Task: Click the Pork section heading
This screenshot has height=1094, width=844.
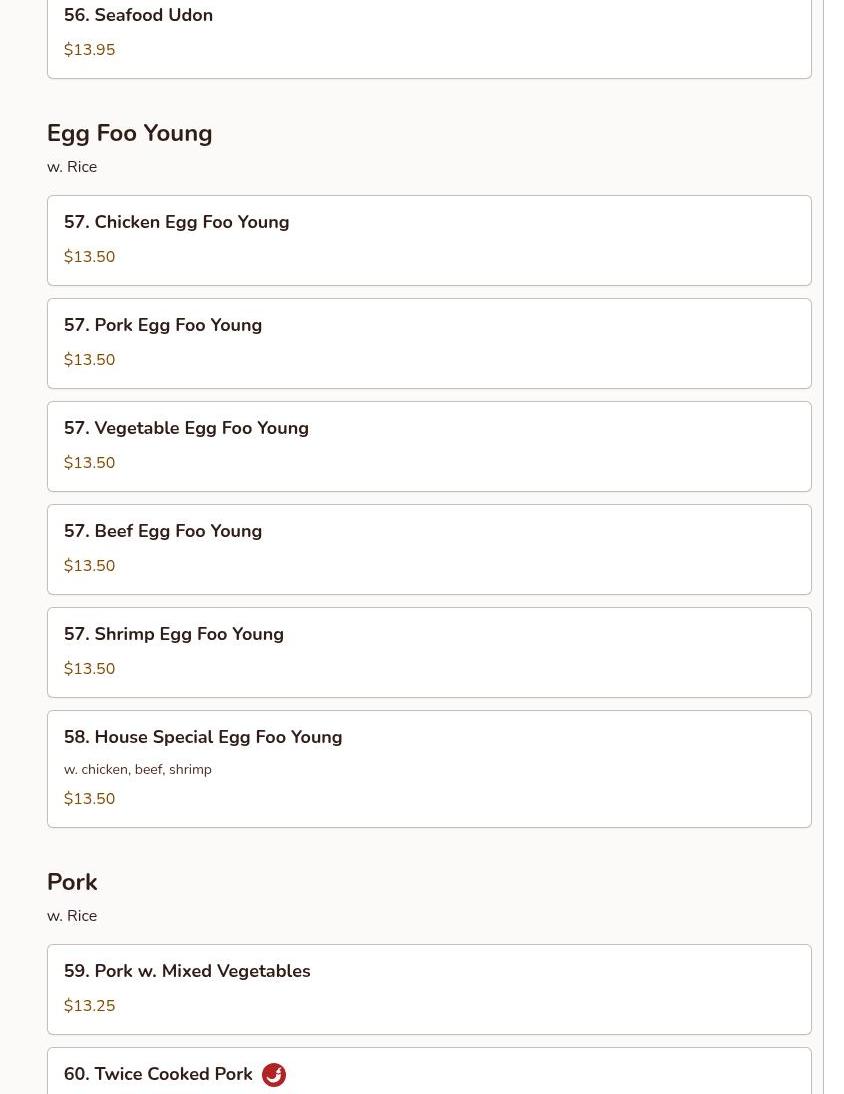Action: click(72, 883)
